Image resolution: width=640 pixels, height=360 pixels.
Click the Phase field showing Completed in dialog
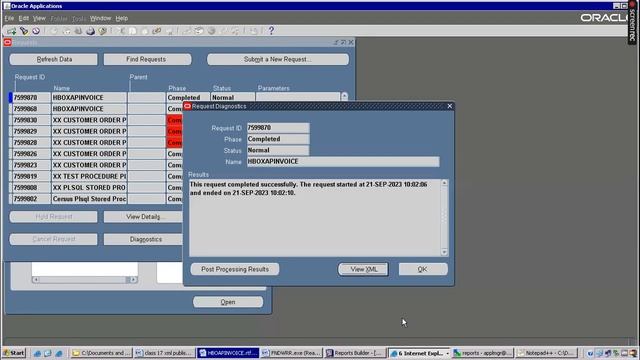click(278, 139)
